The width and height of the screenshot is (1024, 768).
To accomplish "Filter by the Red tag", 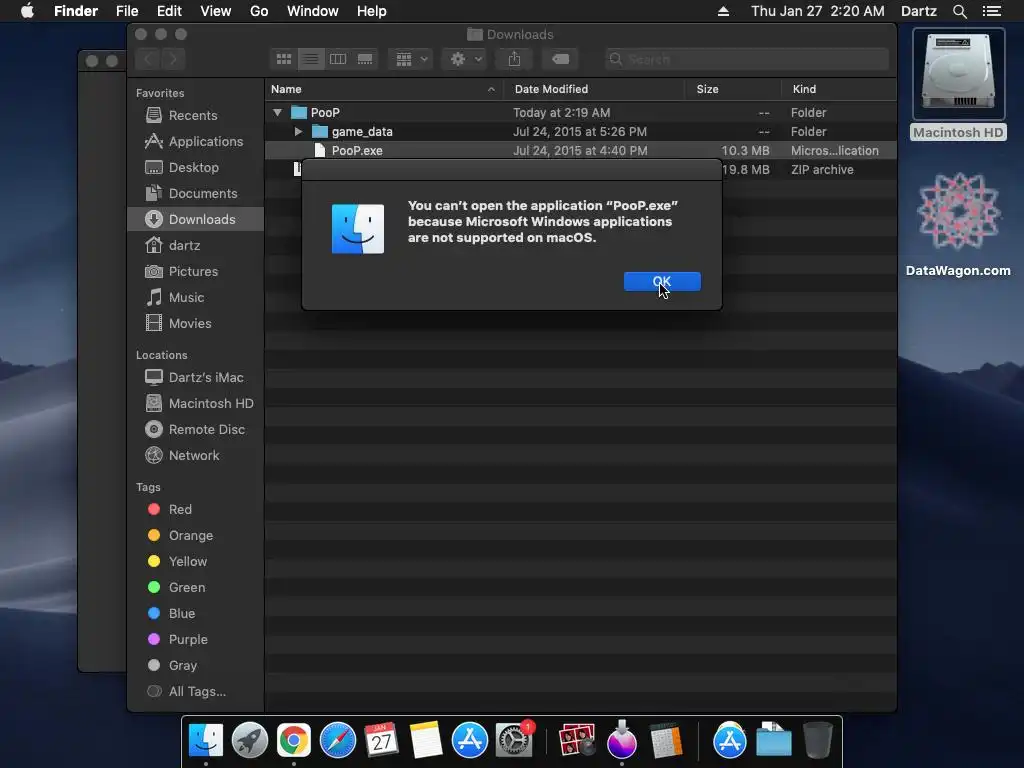I will 196,509.
